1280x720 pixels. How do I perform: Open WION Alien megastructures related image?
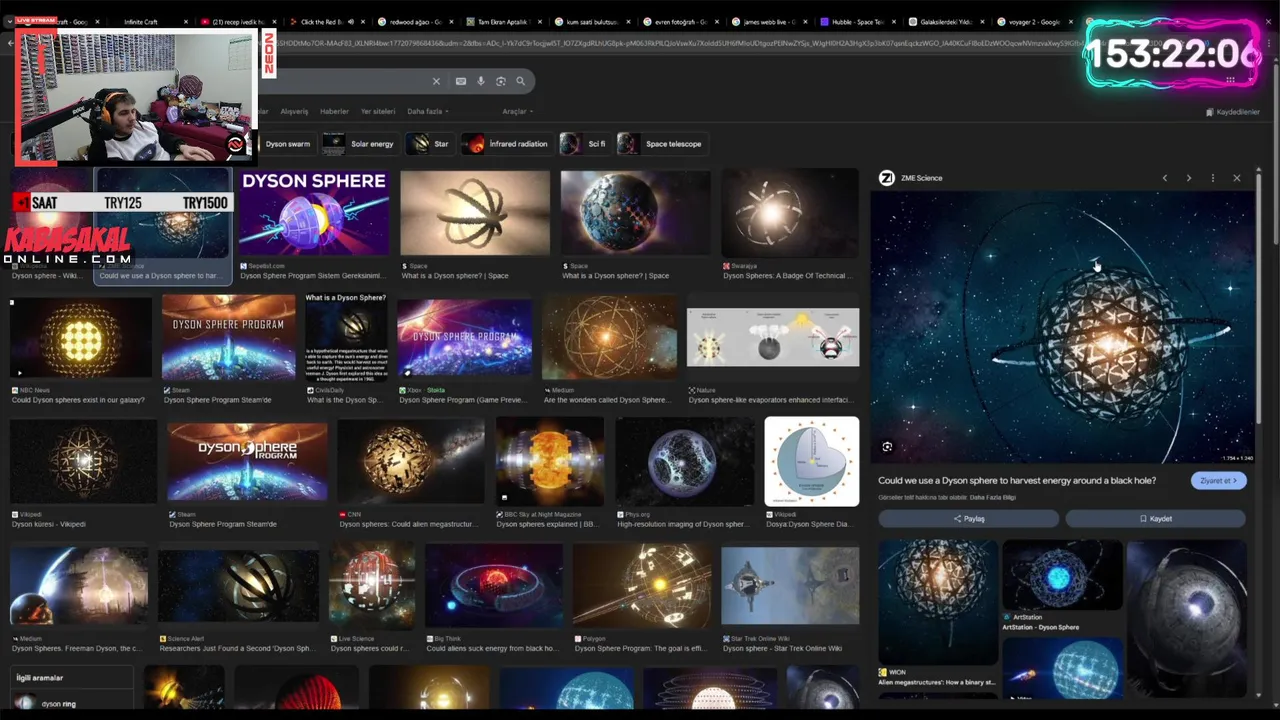[x=938, y=603]
